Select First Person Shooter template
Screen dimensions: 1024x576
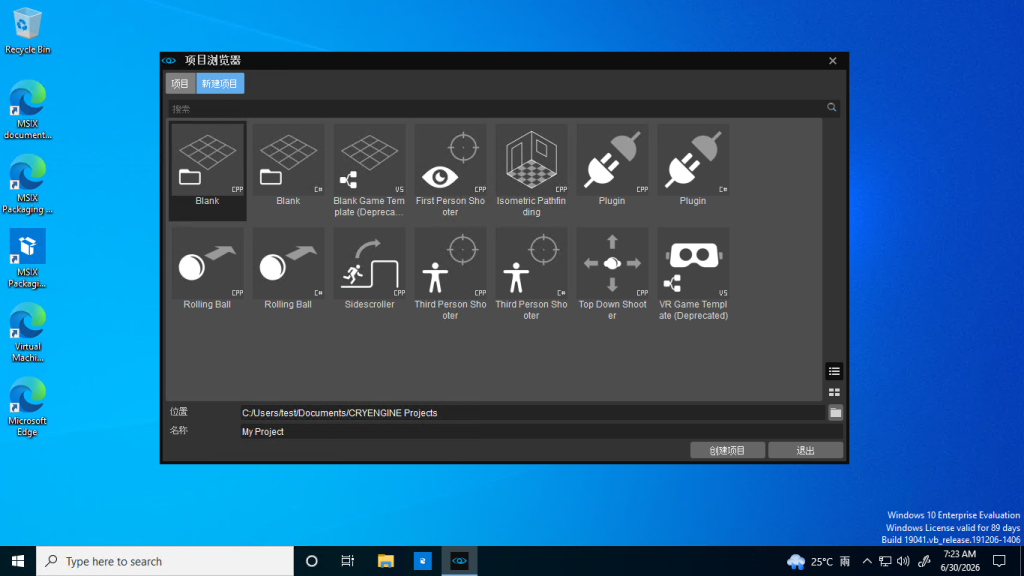450,171
